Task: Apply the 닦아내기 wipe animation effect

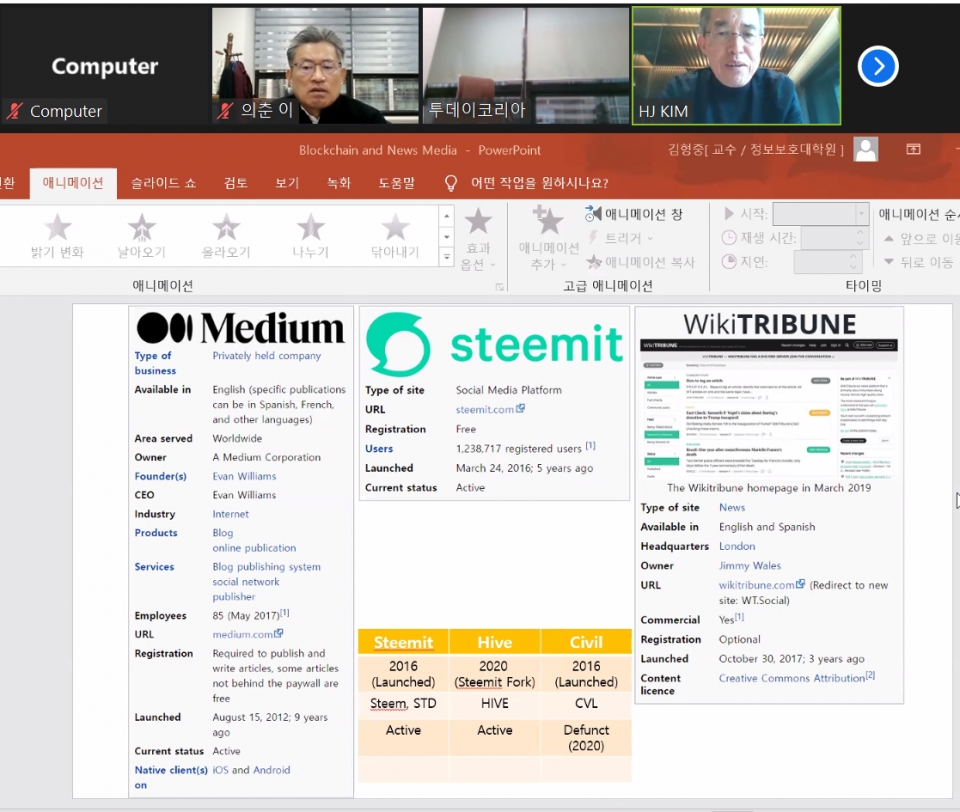Action: pyautogui.click(x=396, y=236)
